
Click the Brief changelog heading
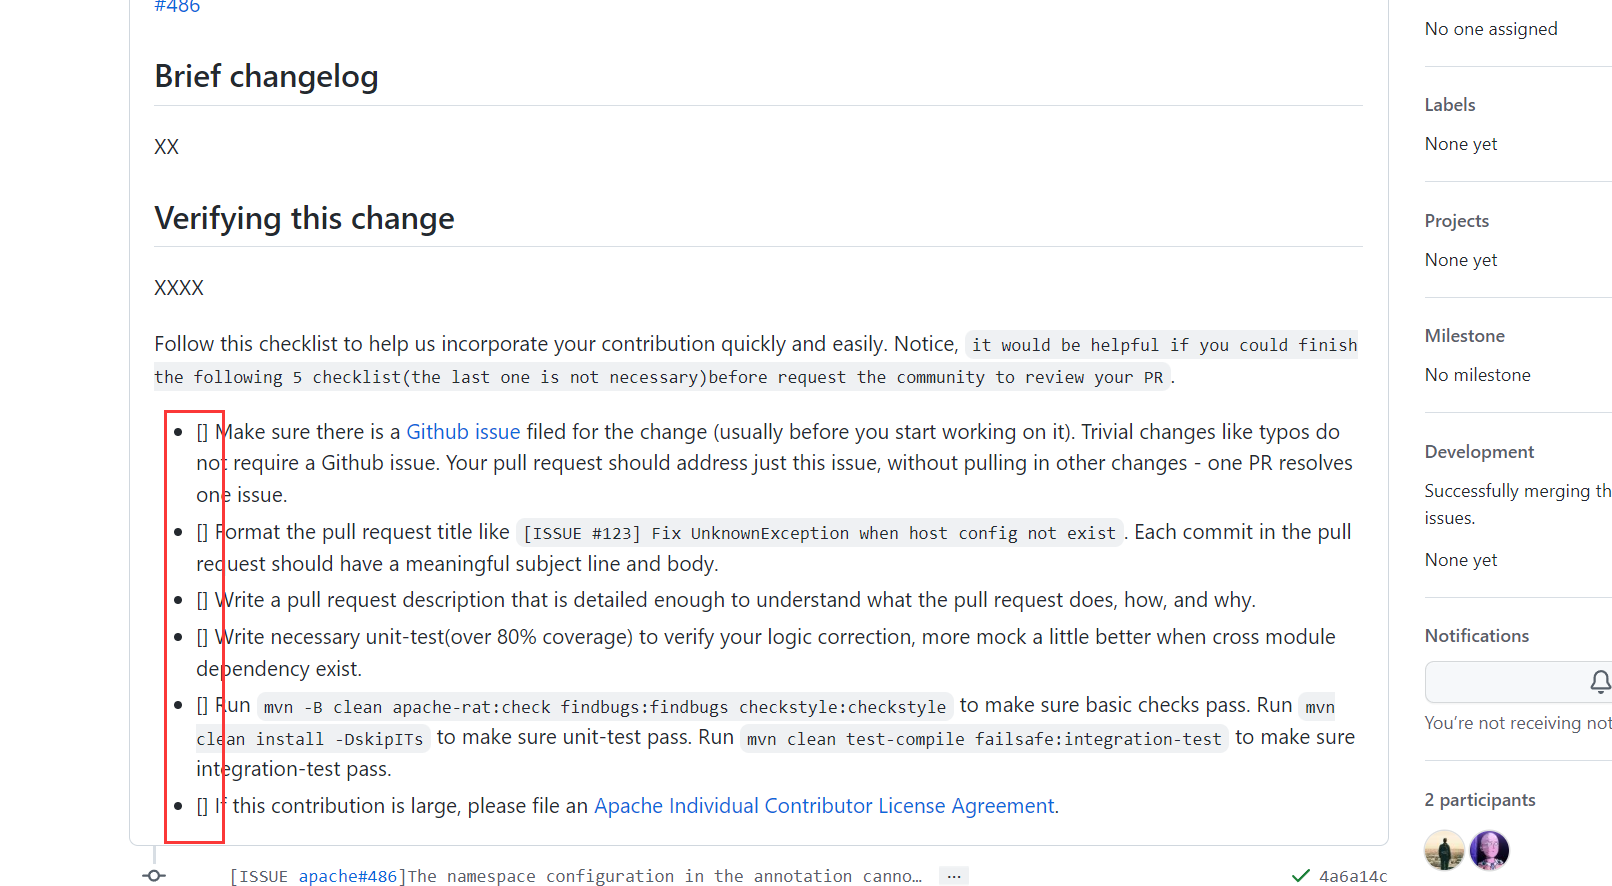(x=266, y=76)
